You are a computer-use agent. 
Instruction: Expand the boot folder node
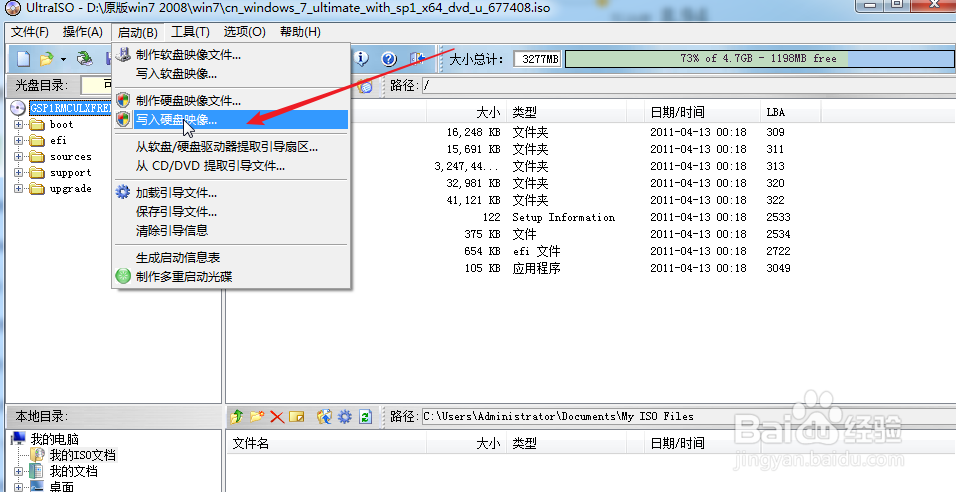coord(18,124)
